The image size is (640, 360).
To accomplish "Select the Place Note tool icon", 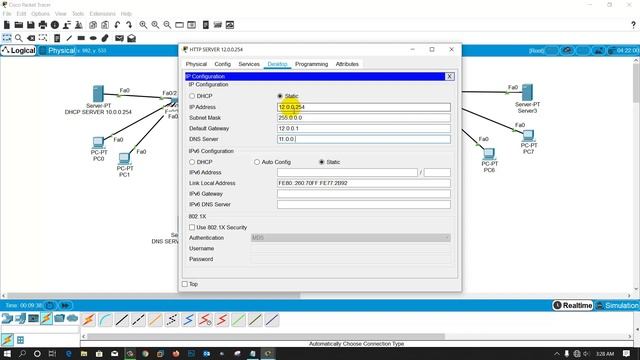I will pos(57,38).
